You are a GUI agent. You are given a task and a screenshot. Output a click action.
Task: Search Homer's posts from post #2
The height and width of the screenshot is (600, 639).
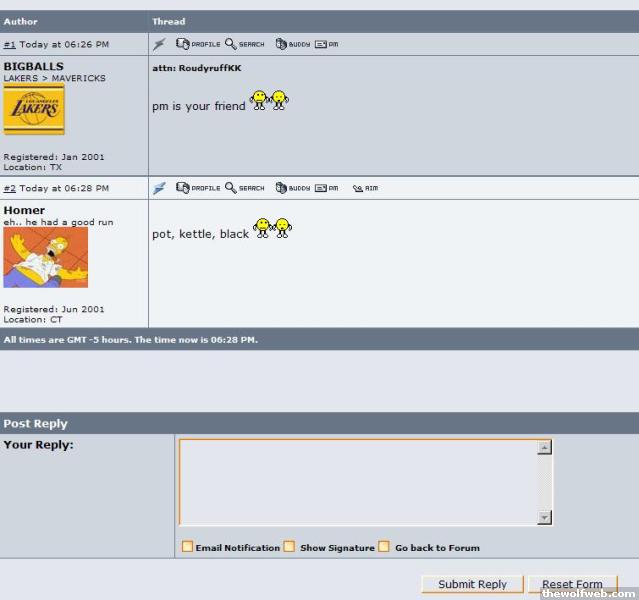[x=245, y=188]
